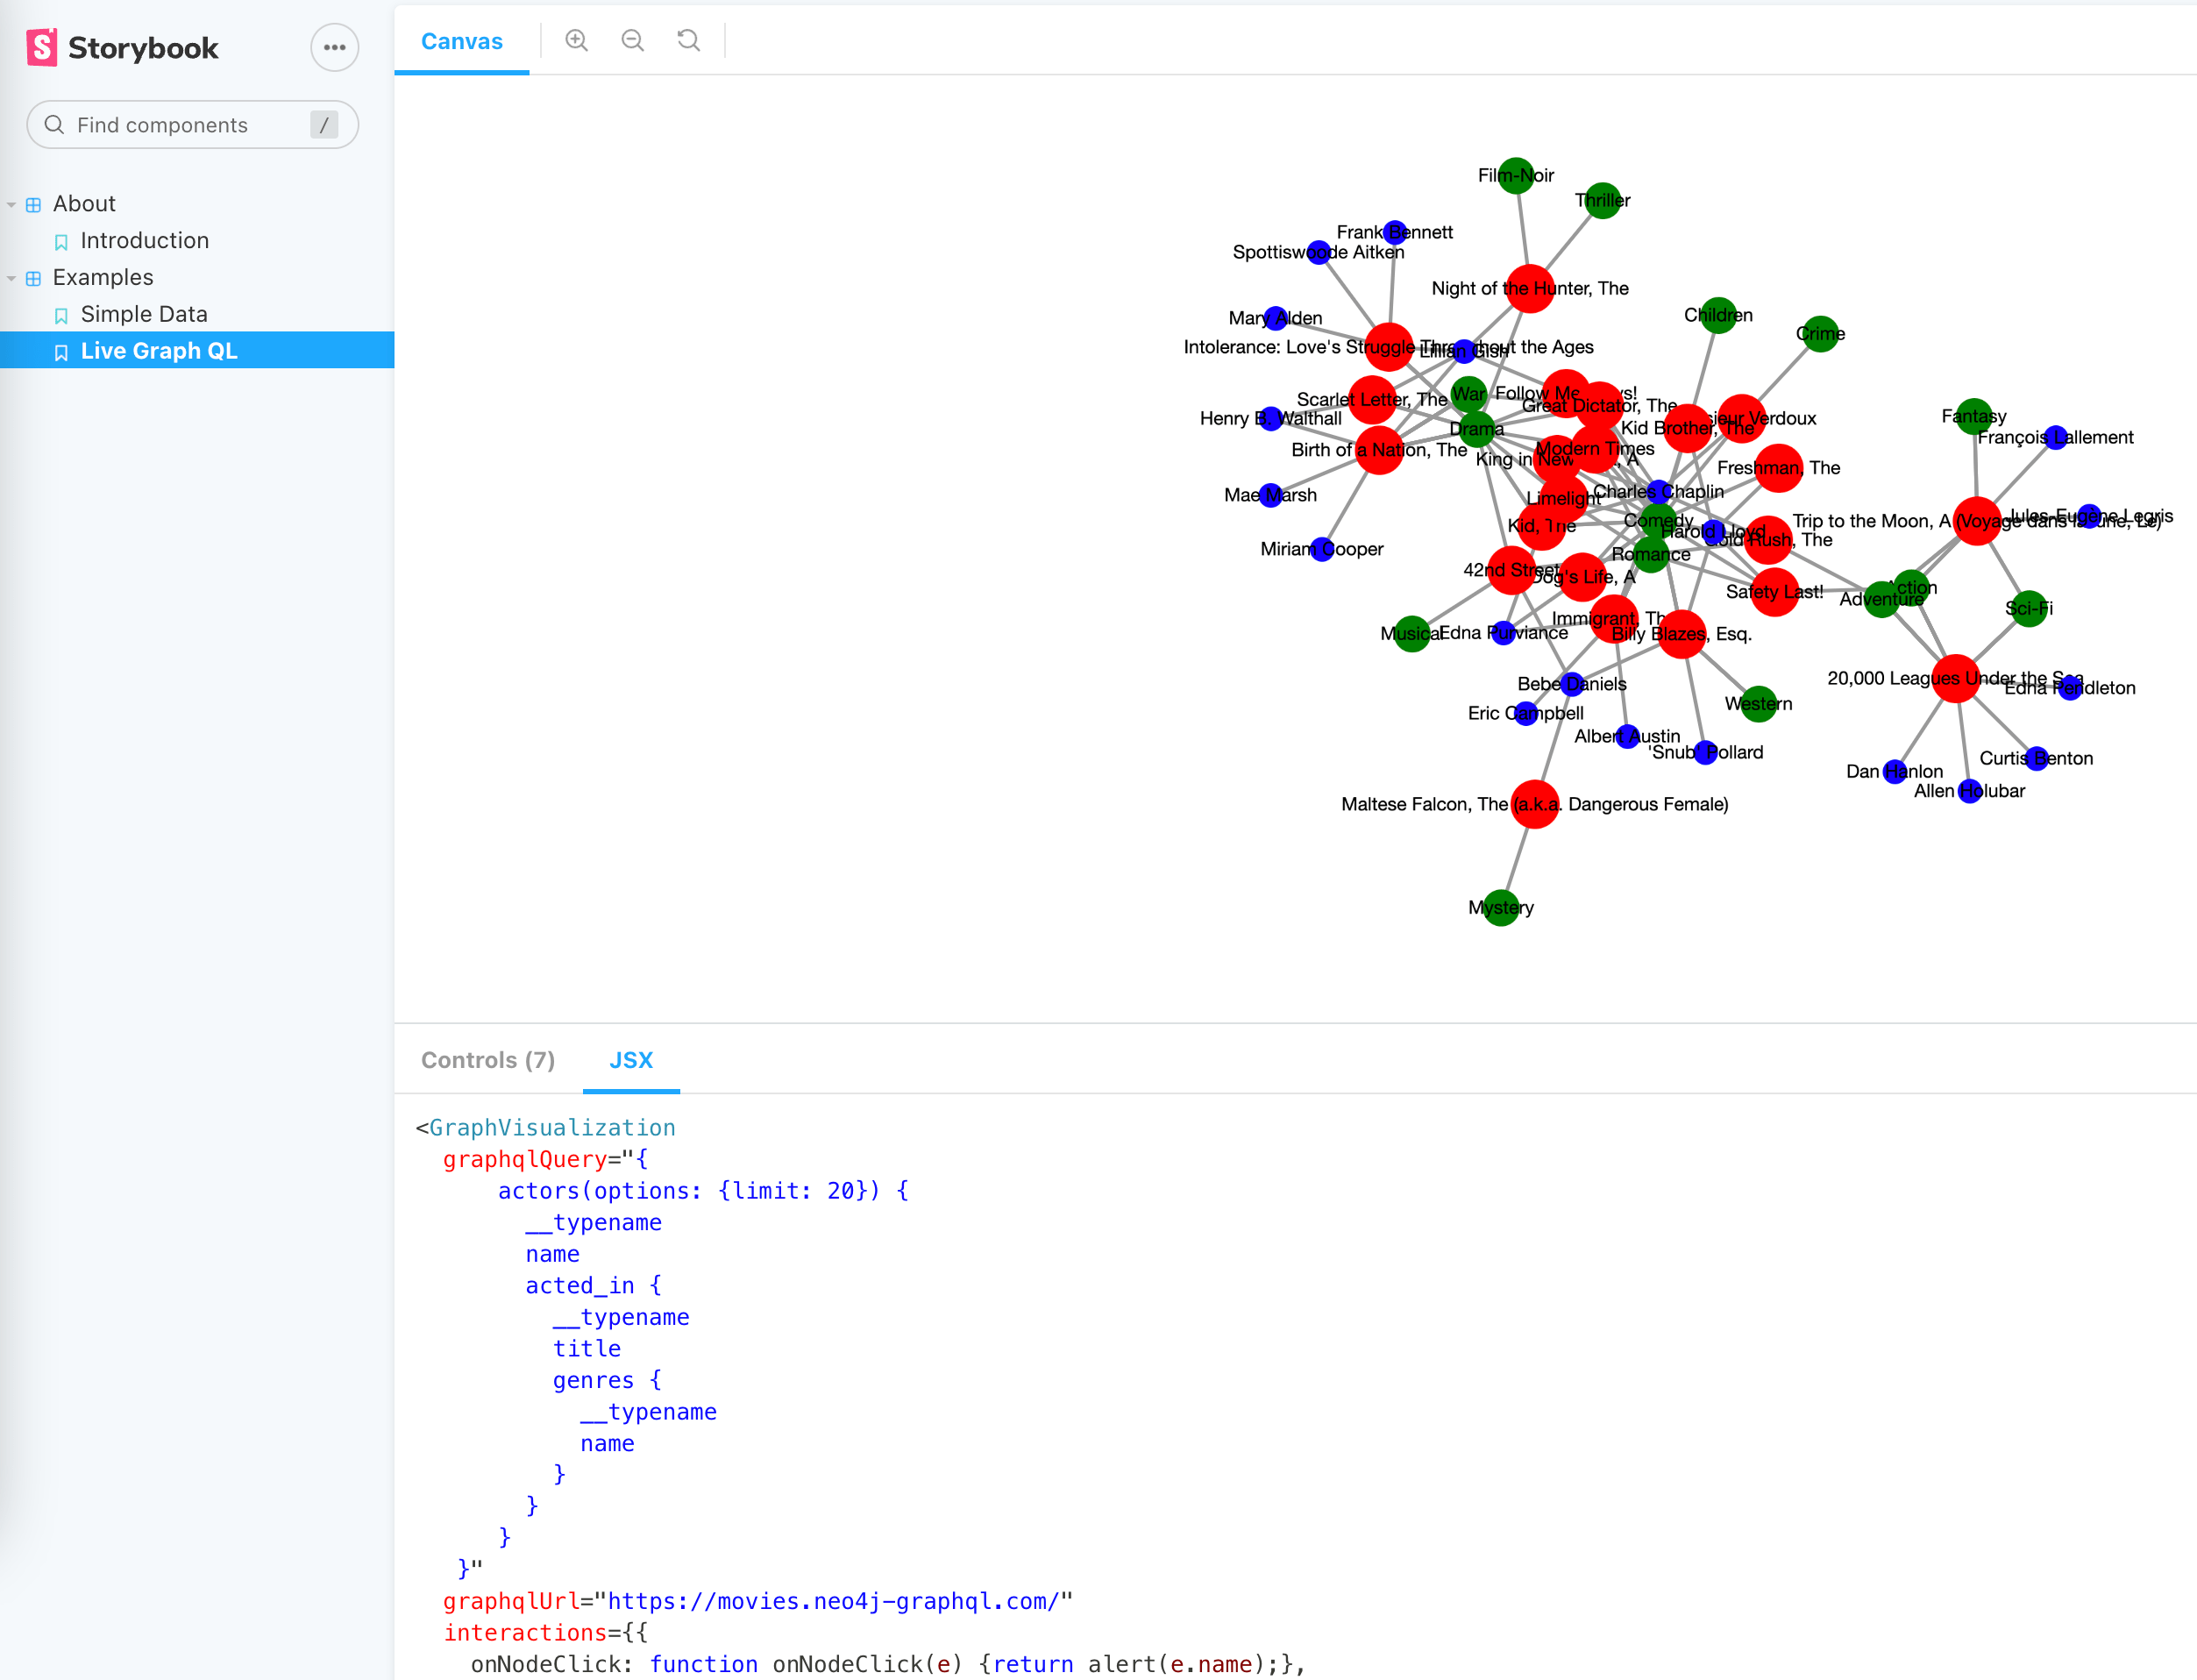Open the Canvas tab
The width and height of the screenshot is (2197, 1680).
click(461, 41)
